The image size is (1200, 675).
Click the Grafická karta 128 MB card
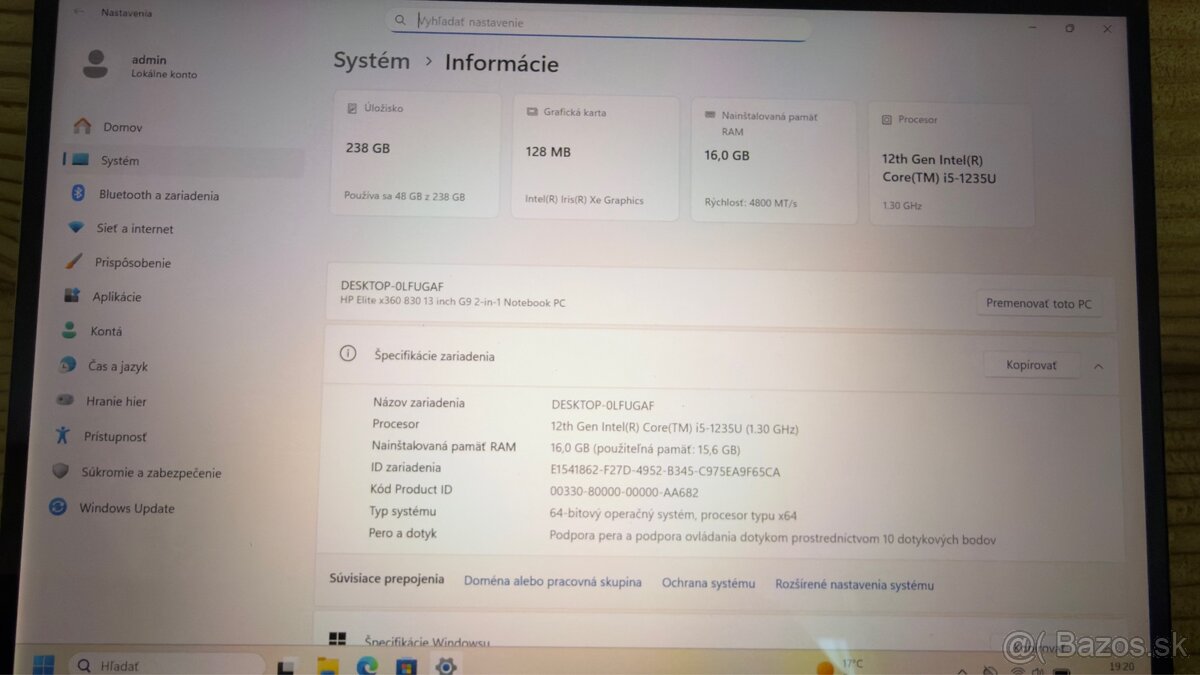point(595,158)
